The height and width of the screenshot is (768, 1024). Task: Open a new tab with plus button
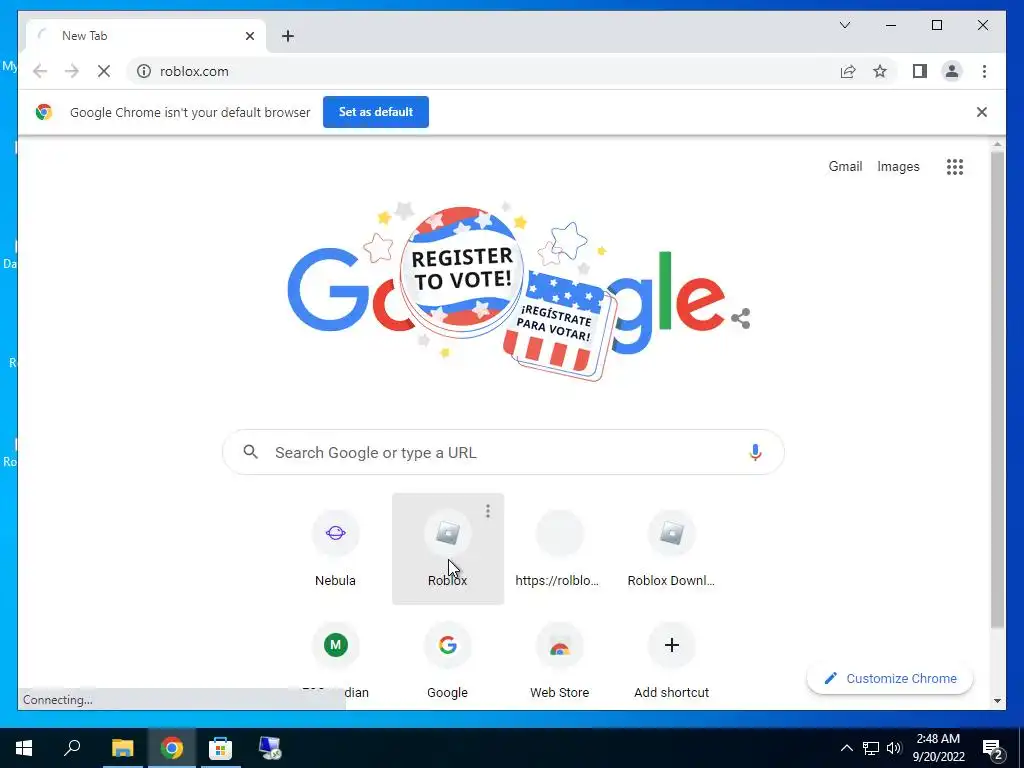click(288, 36)
